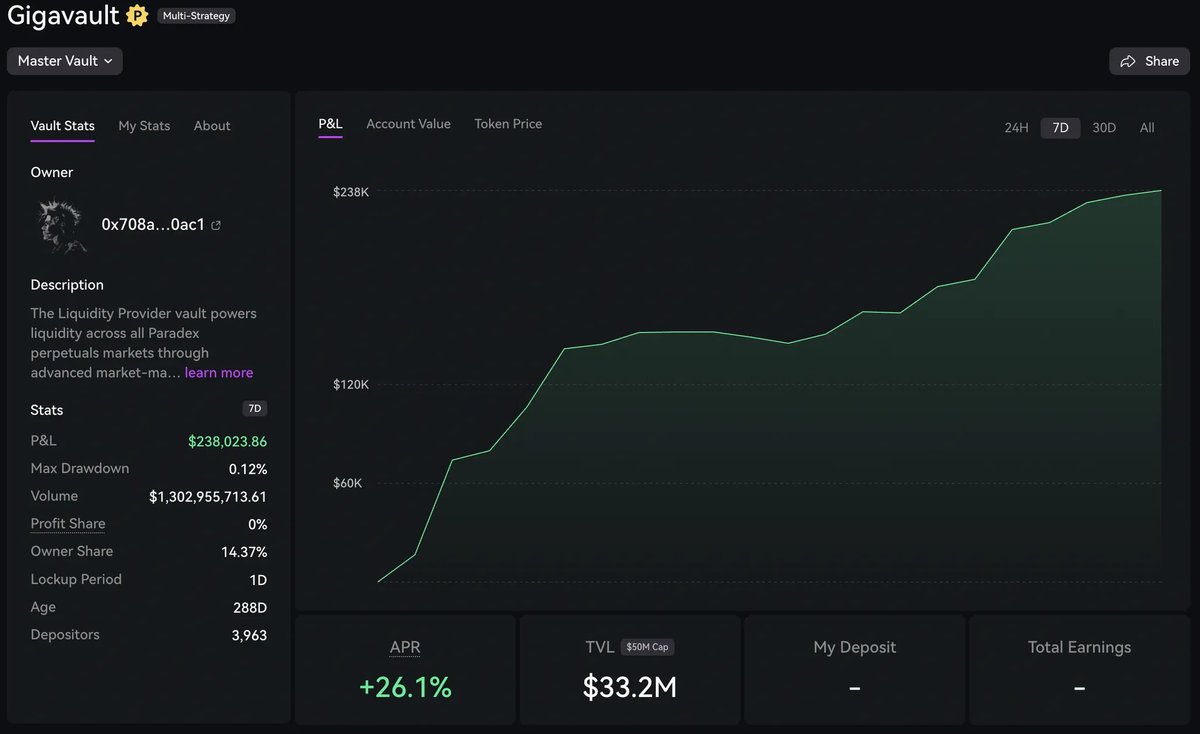Click the Profit Share label
The image size is (1200, 734).
point(68,524)
